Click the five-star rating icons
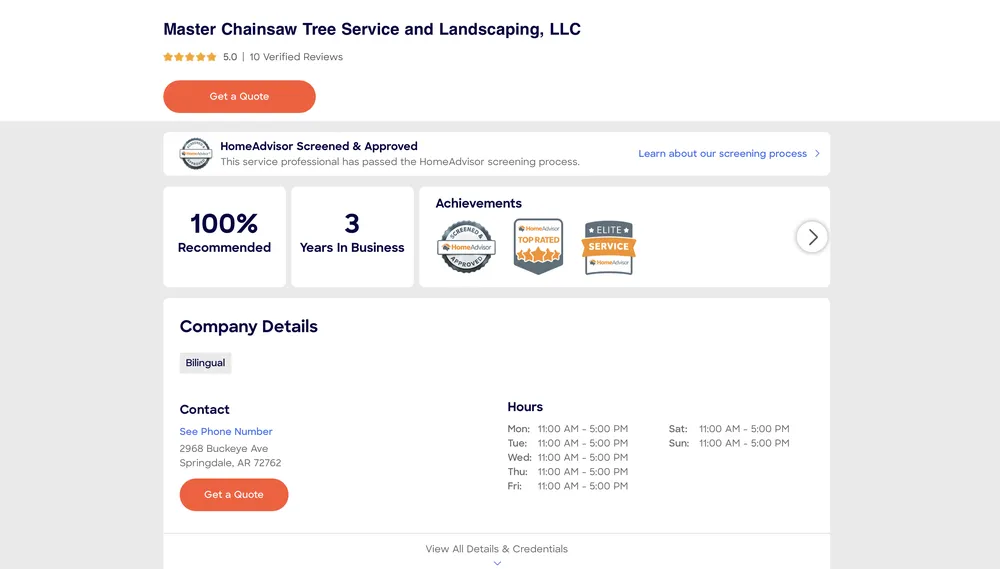This screenshot has height=569, width=1000. tap(190, 57)
